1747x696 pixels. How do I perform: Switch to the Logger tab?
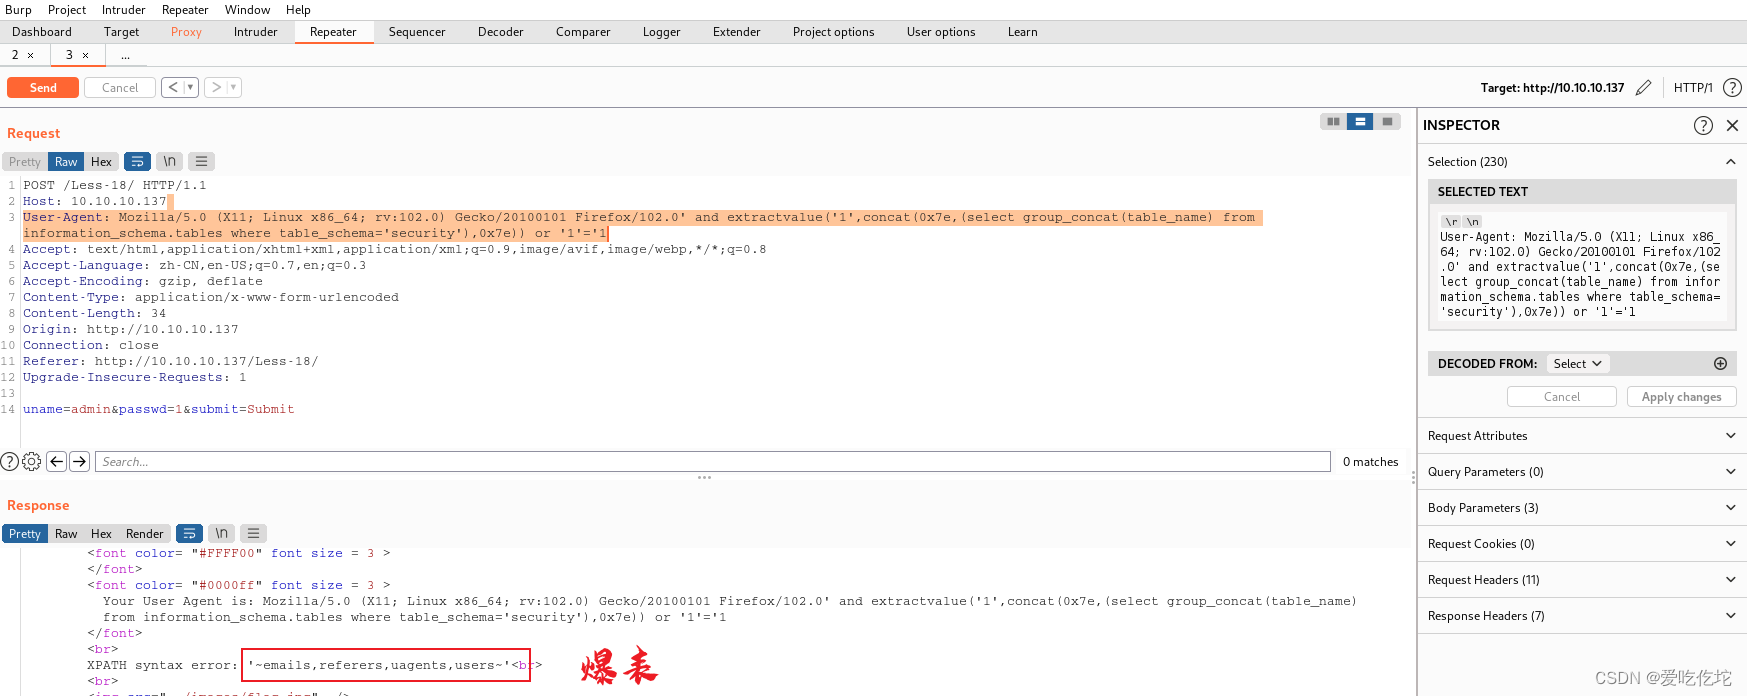tap(662, 32)
